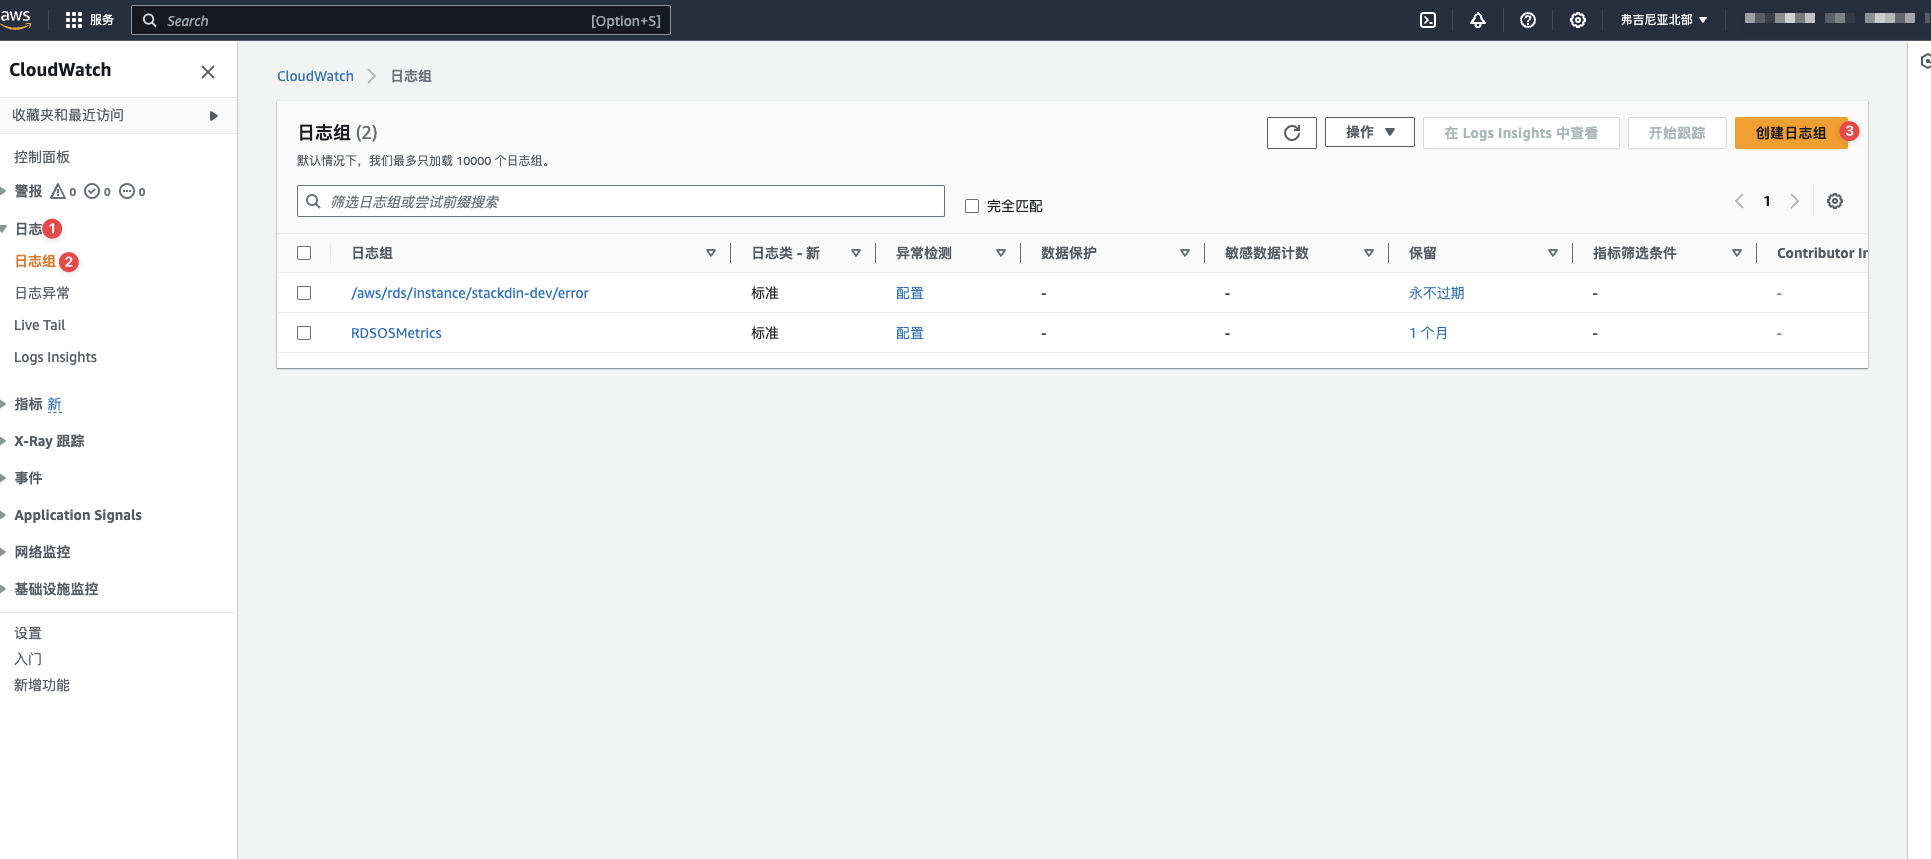Click the 永不过期 retention link
The height and width of the screenshot is (859, 1931).
pos(1437,293)
